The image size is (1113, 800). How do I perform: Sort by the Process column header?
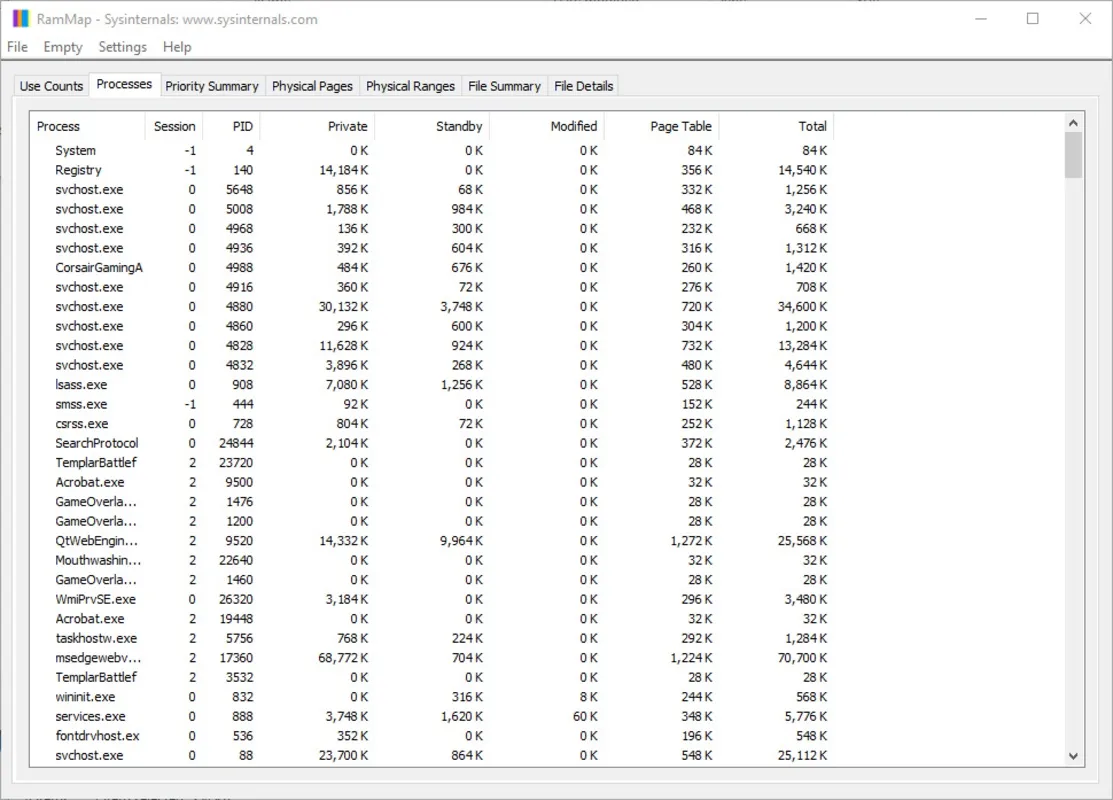pos(88,126)
